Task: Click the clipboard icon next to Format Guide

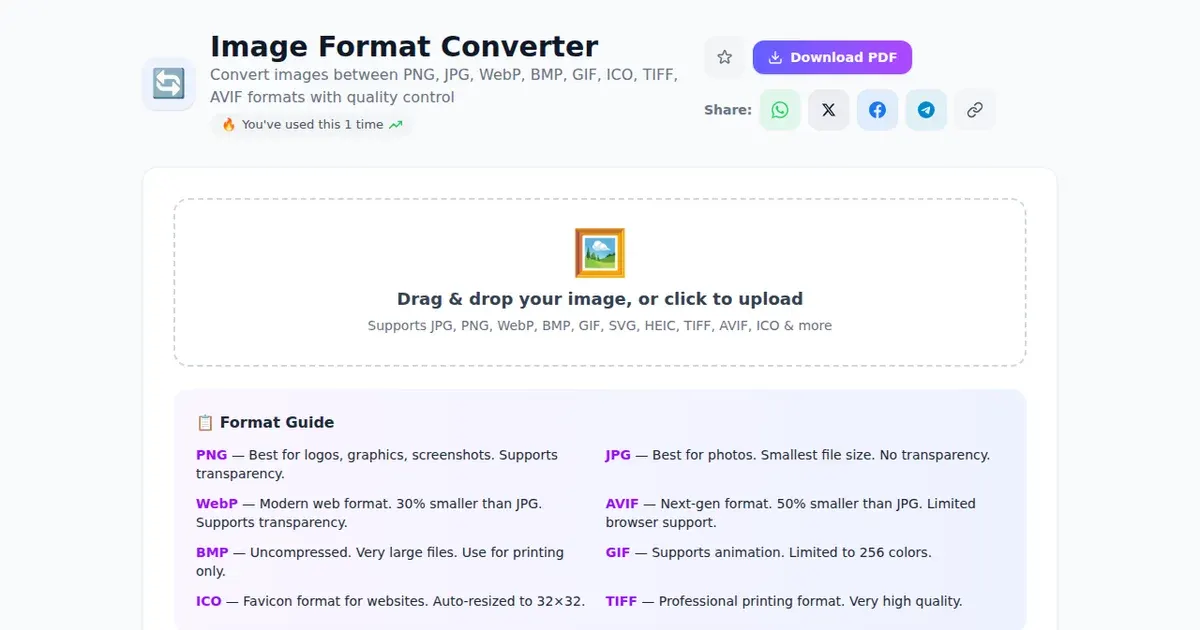Action: tap(205, 422)
